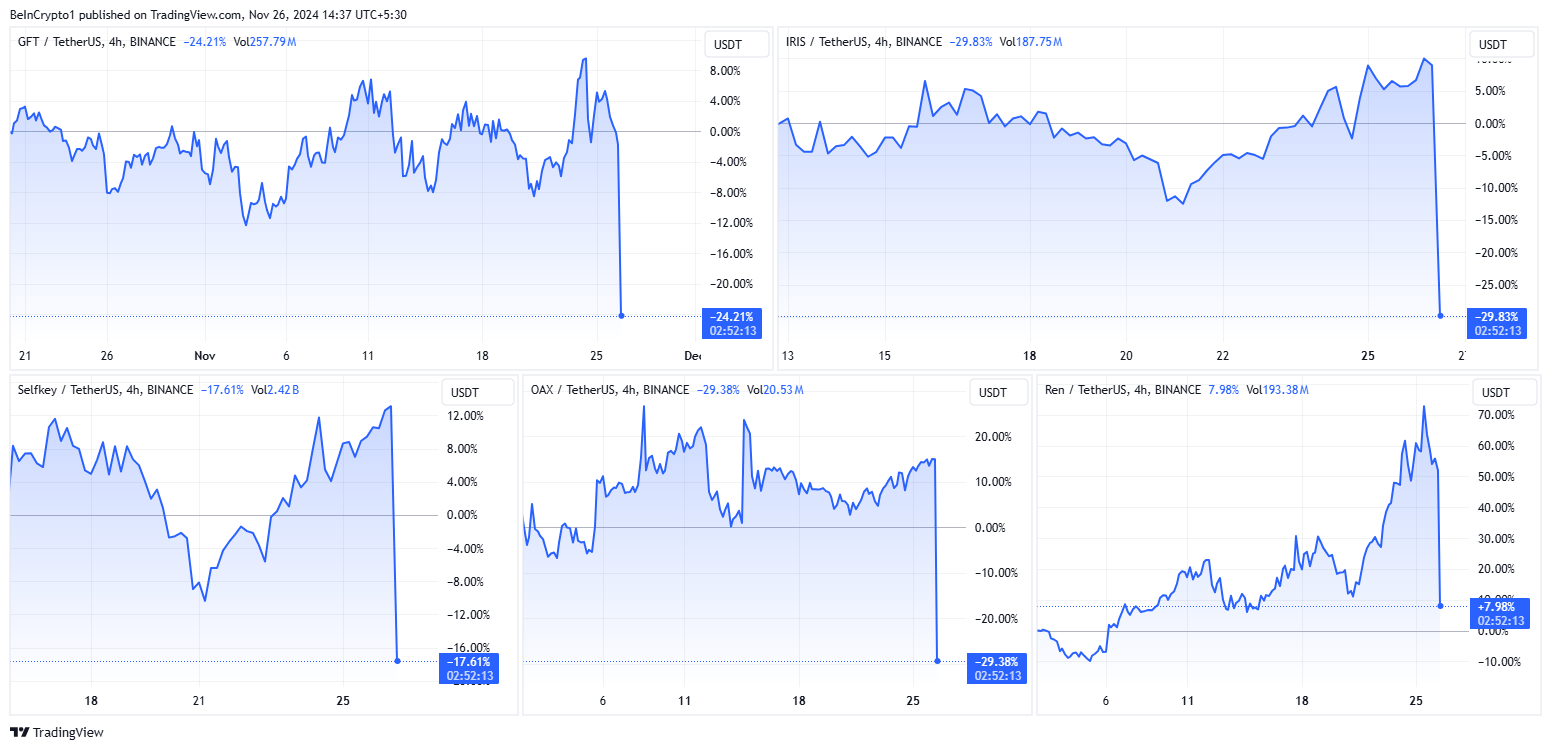This screenshot has width=1551, height=750.
Task: Select the Selfkey / TetherUS symbol title
Action: pyautogui.click(x=67, y=390)
